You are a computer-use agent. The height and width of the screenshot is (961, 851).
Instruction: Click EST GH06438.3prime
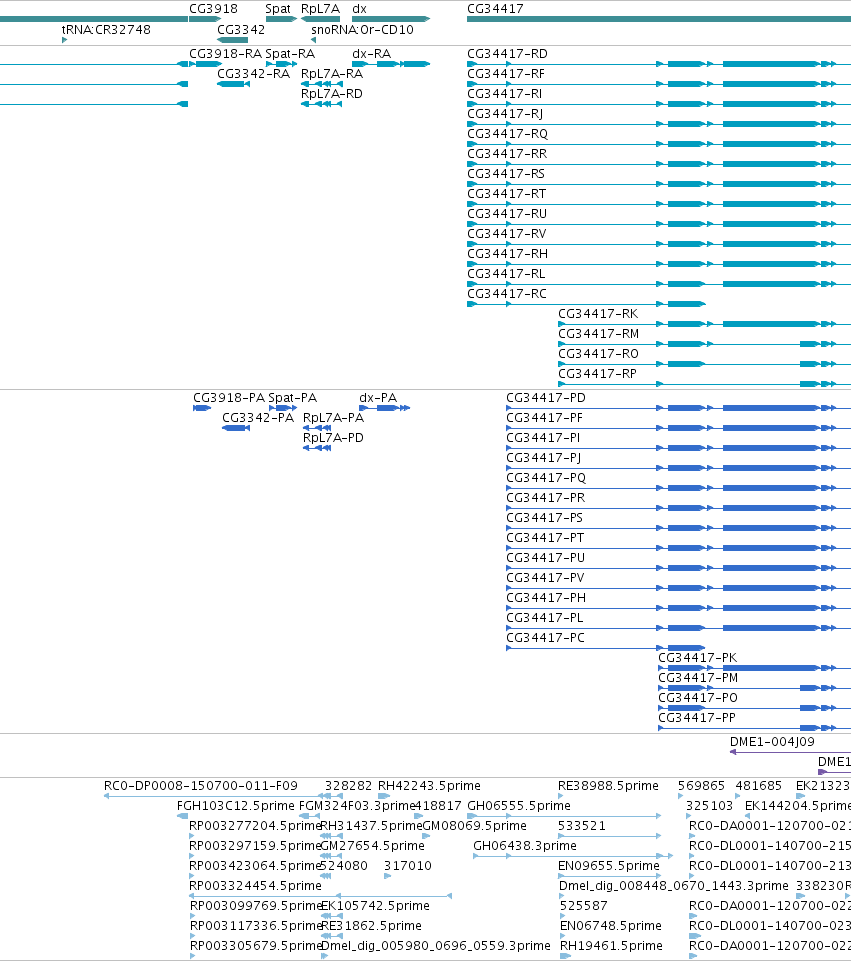tap(524, 846)
